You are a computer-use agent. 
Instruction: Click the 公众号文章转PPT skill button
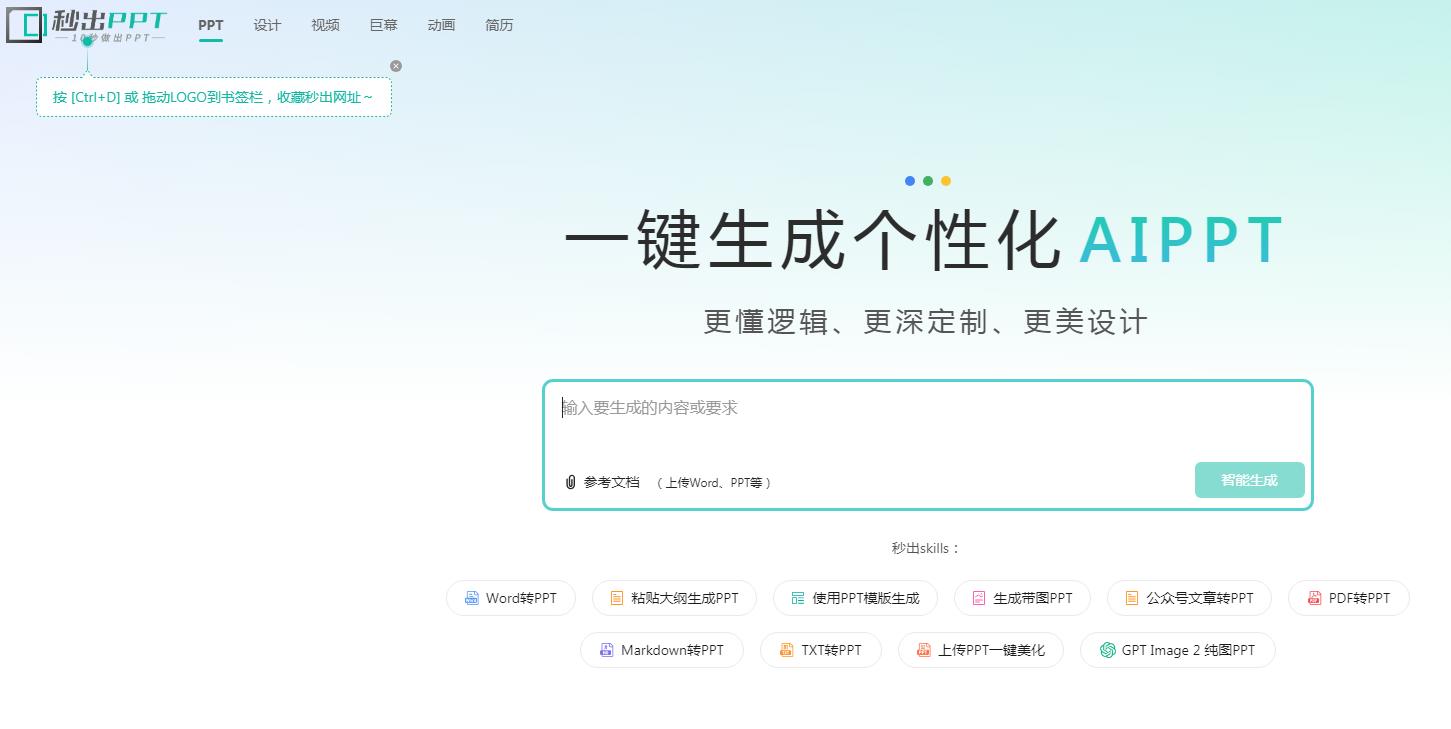click(x=1189, y=598)
